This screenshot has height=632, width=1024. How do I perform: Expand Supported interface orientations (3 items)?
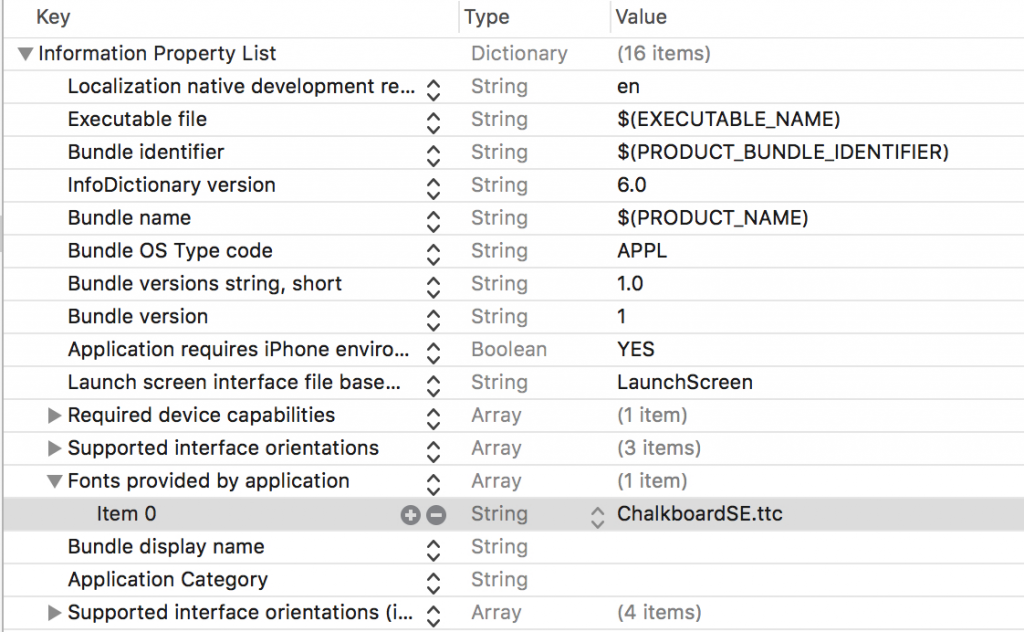coord(55,448)
